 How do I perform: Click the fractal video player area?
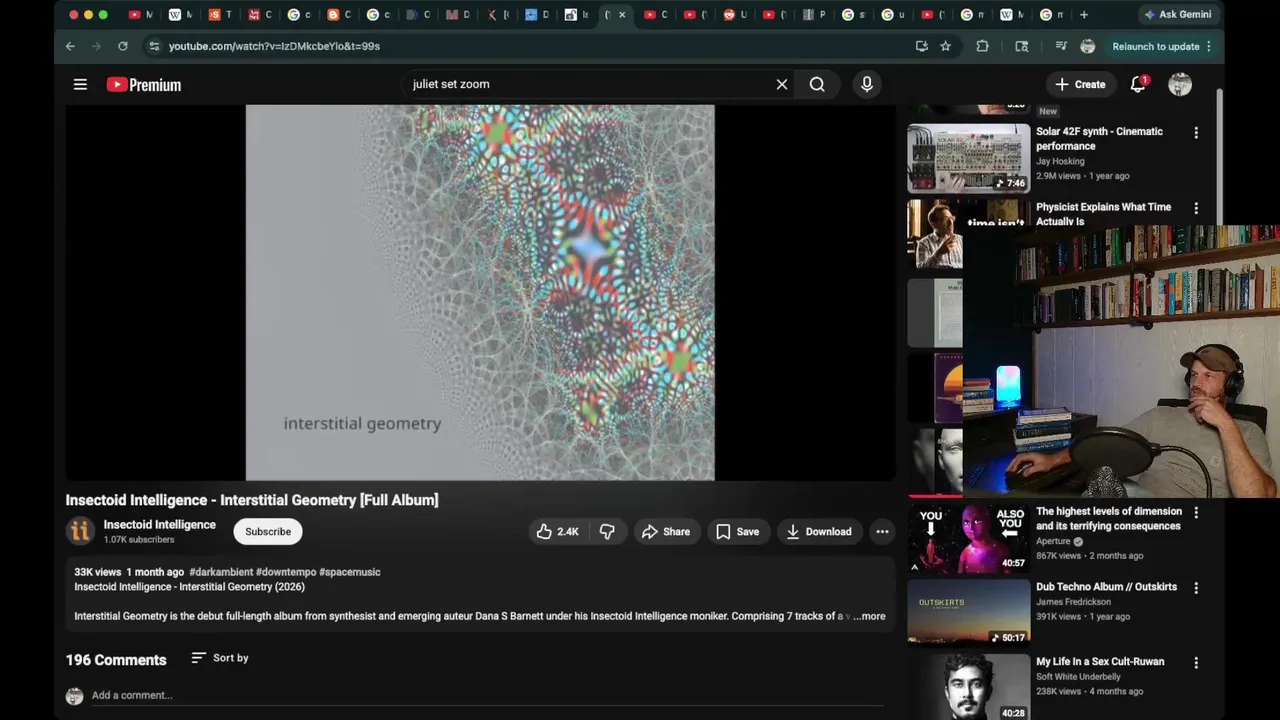[x=480, y=292]
